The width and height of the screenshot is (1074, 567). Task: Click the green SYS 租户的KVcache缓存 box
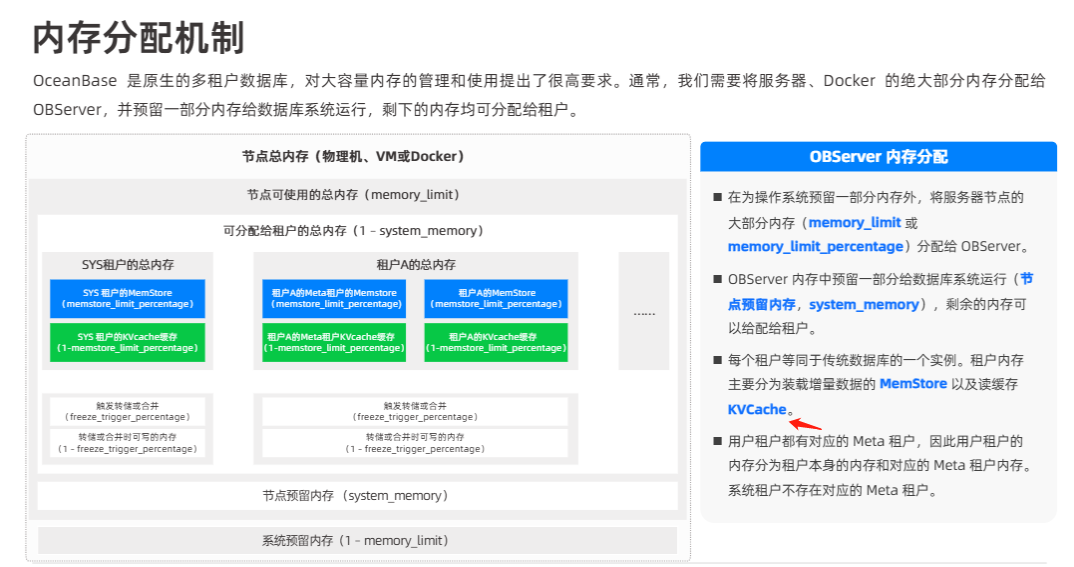coord(127,342)
